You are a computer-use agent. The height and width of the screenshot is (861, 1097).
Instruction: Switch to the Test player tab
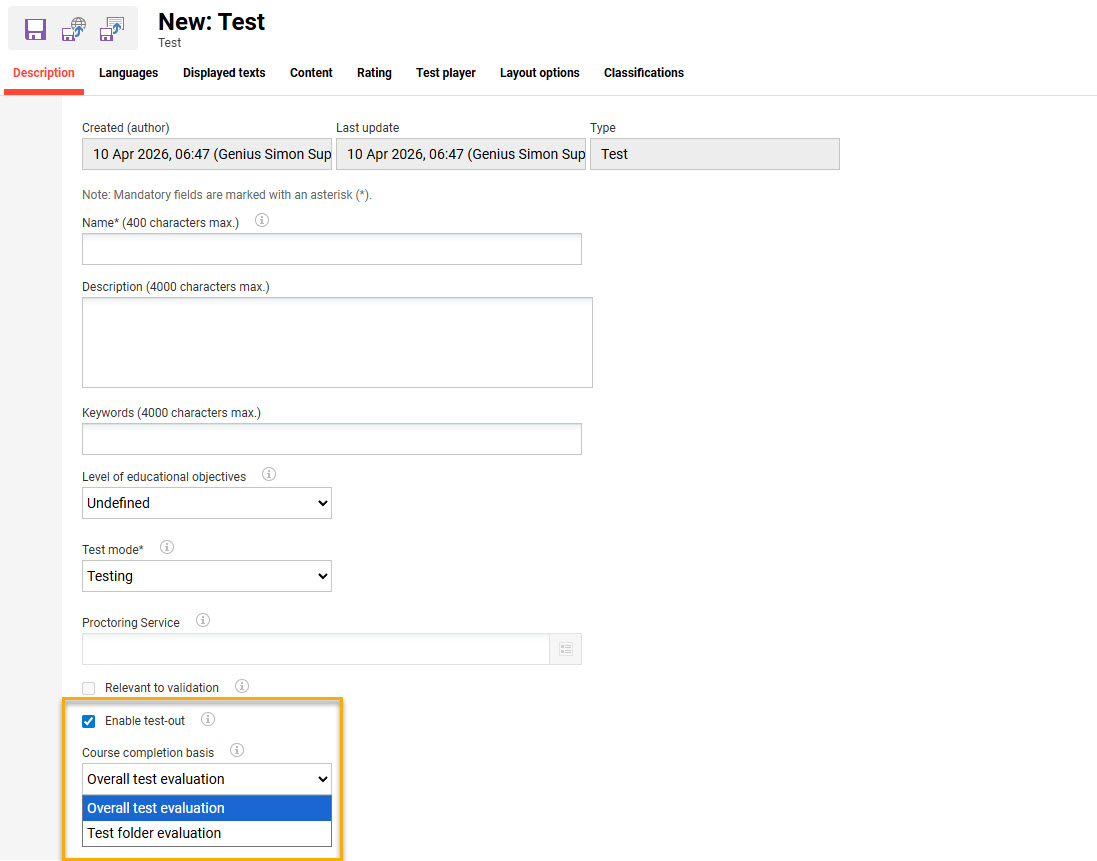point(445,72)
